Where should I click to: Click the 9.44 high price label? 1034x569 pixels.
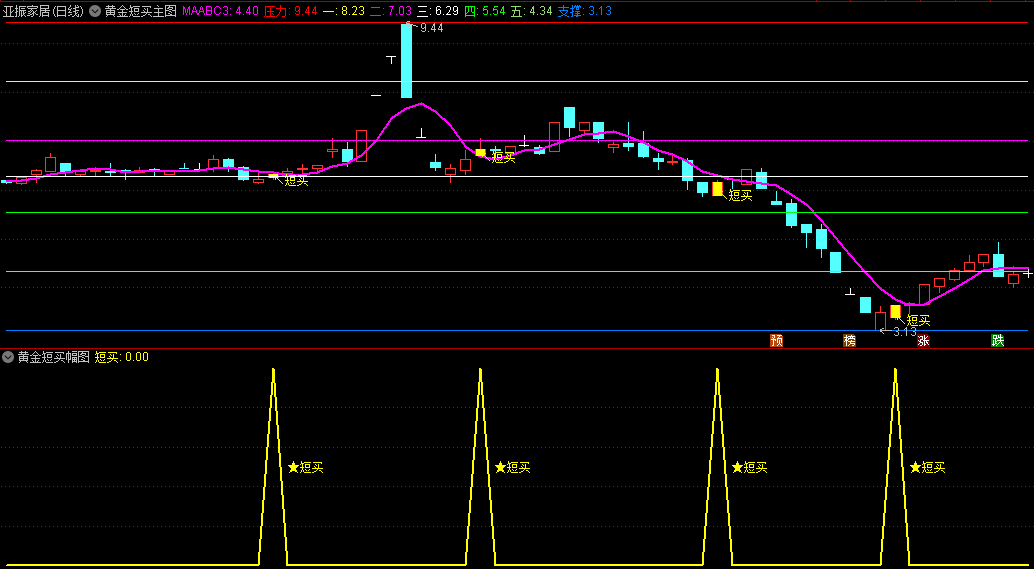coord(431,28)
